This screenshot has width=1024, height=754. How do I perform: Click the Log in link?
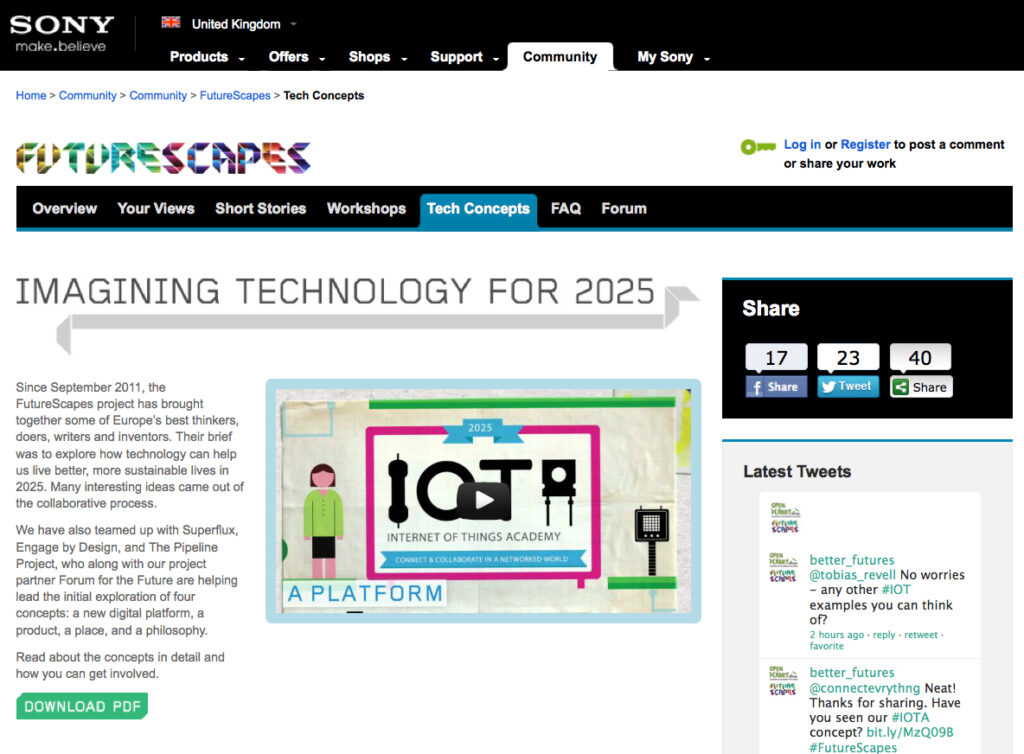(802, 144)
